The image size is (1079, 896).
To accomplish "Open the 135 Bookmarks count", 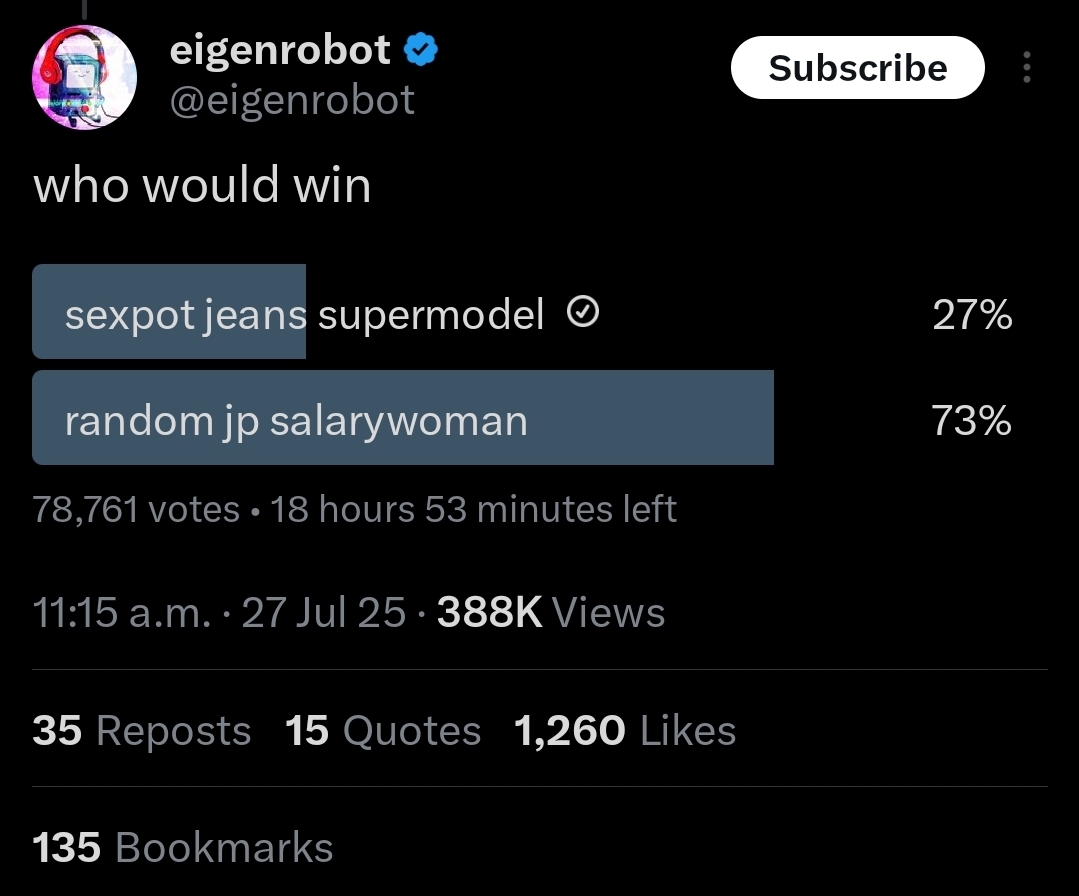I will click(x=183, y=847).
